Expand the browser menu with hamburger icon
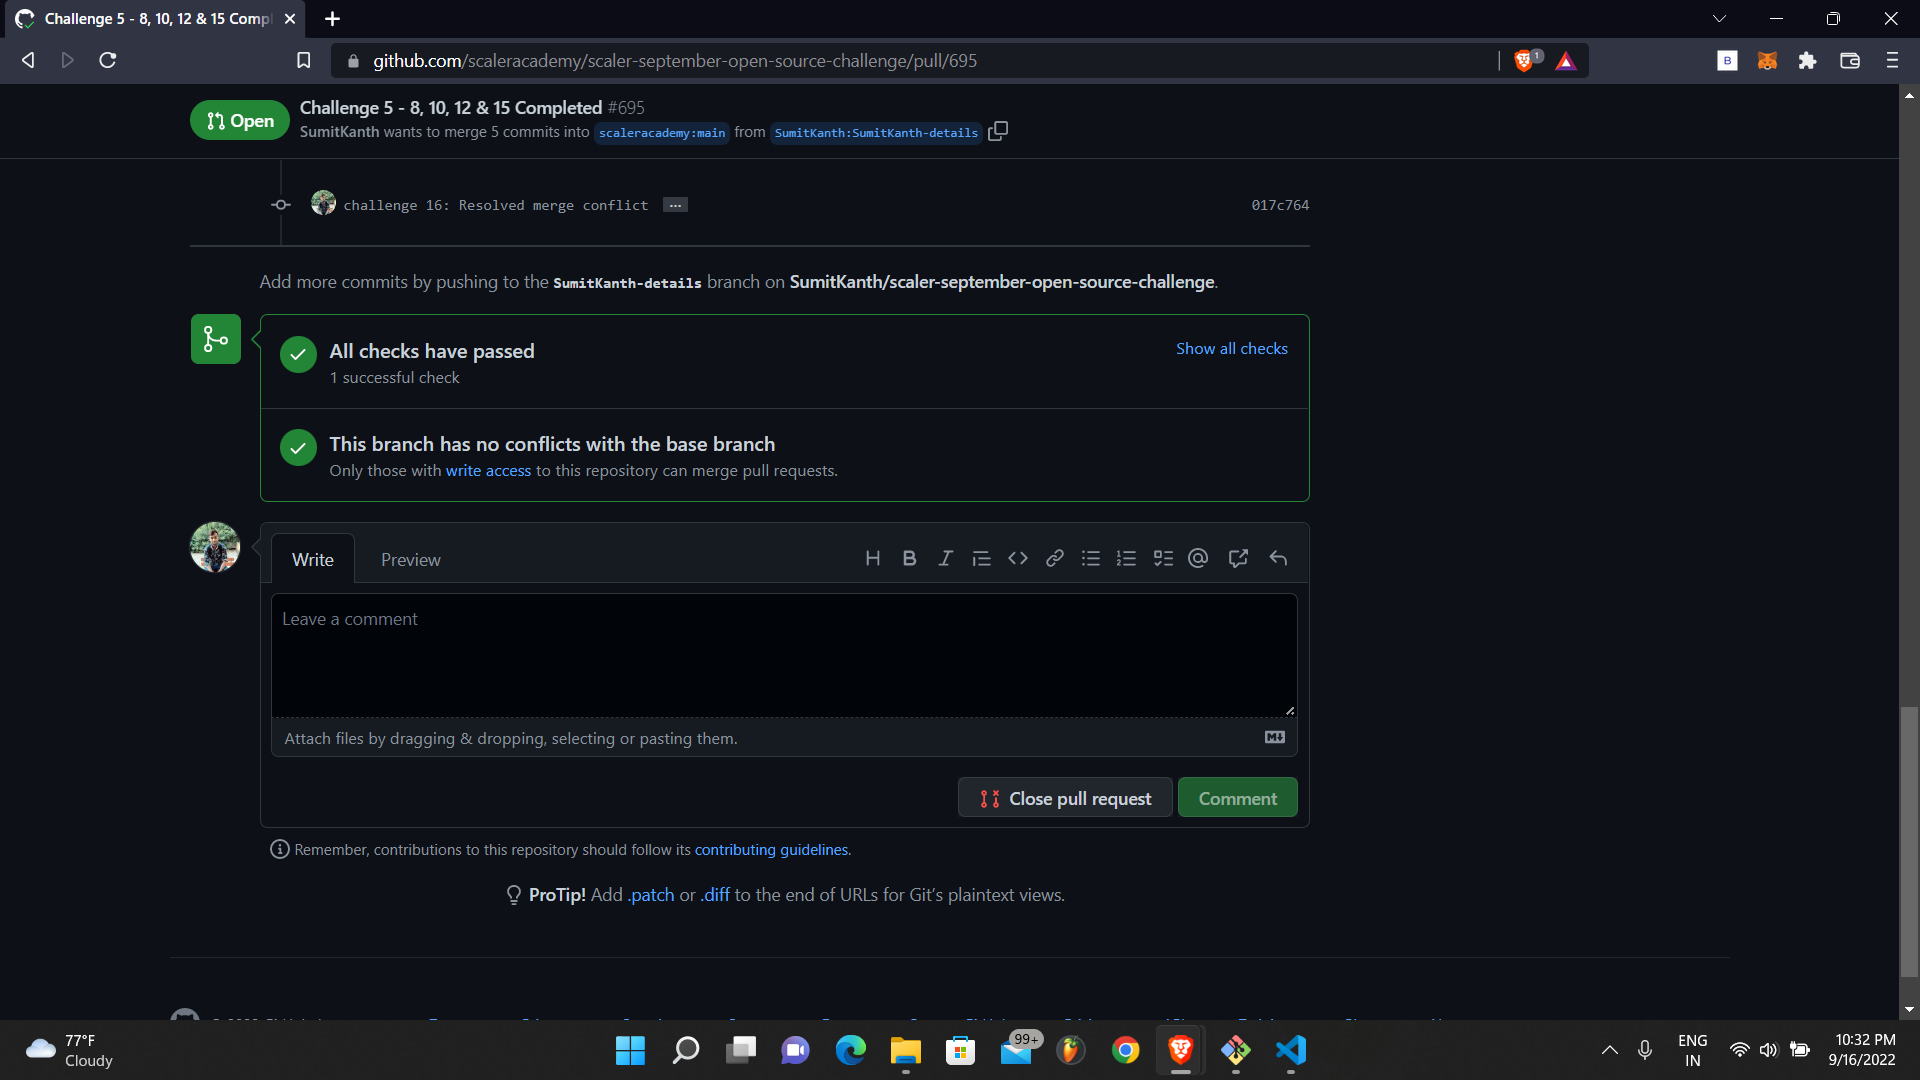The height and width of the screenshot is (1080, 1920). pyautogui.click(x=1892, y=60)
